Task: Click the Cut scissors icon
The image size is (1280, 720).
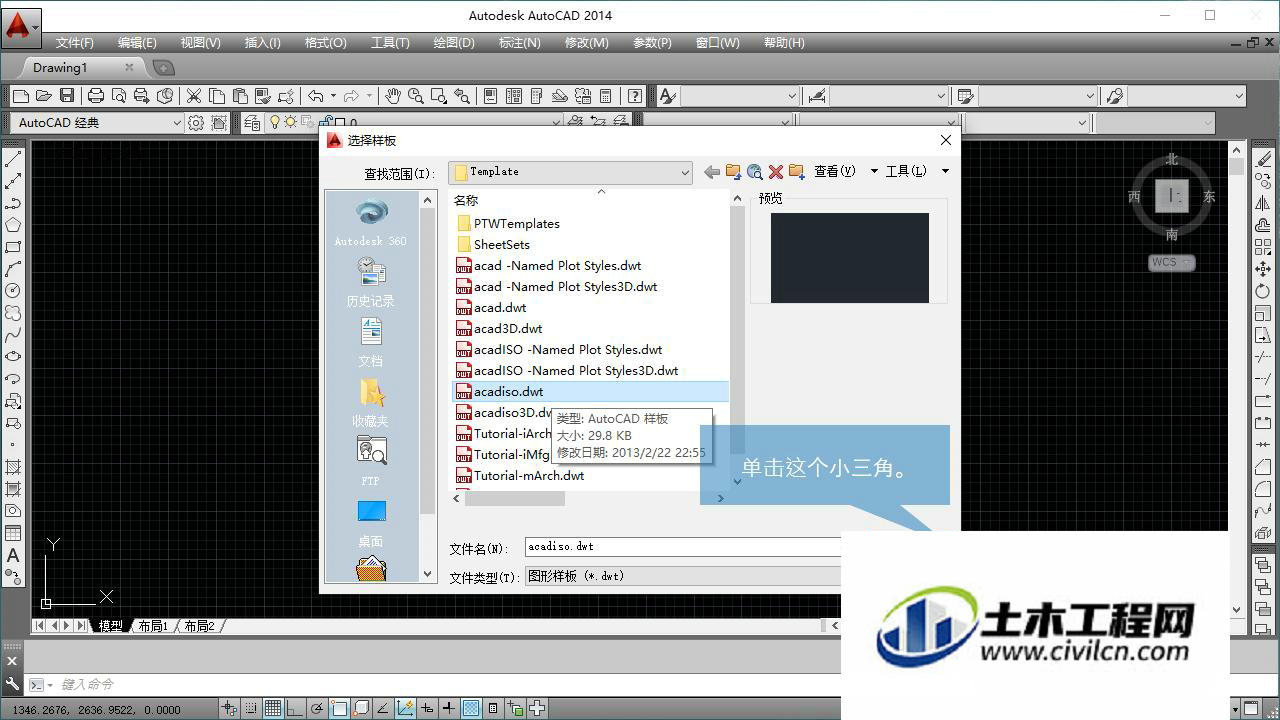Action: click(x=194, y=96)
